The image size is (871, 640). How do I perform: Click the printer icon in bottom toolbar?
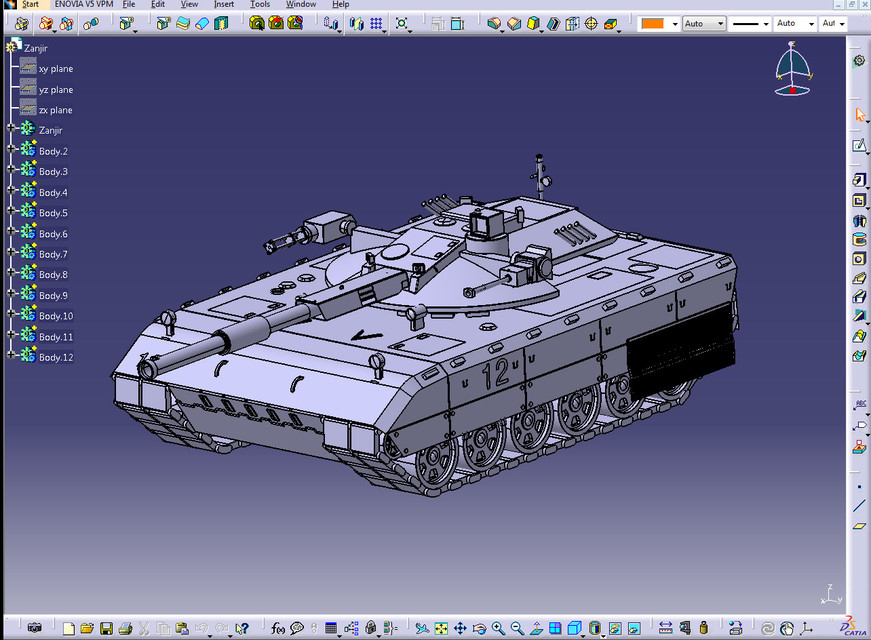point(125,629)
